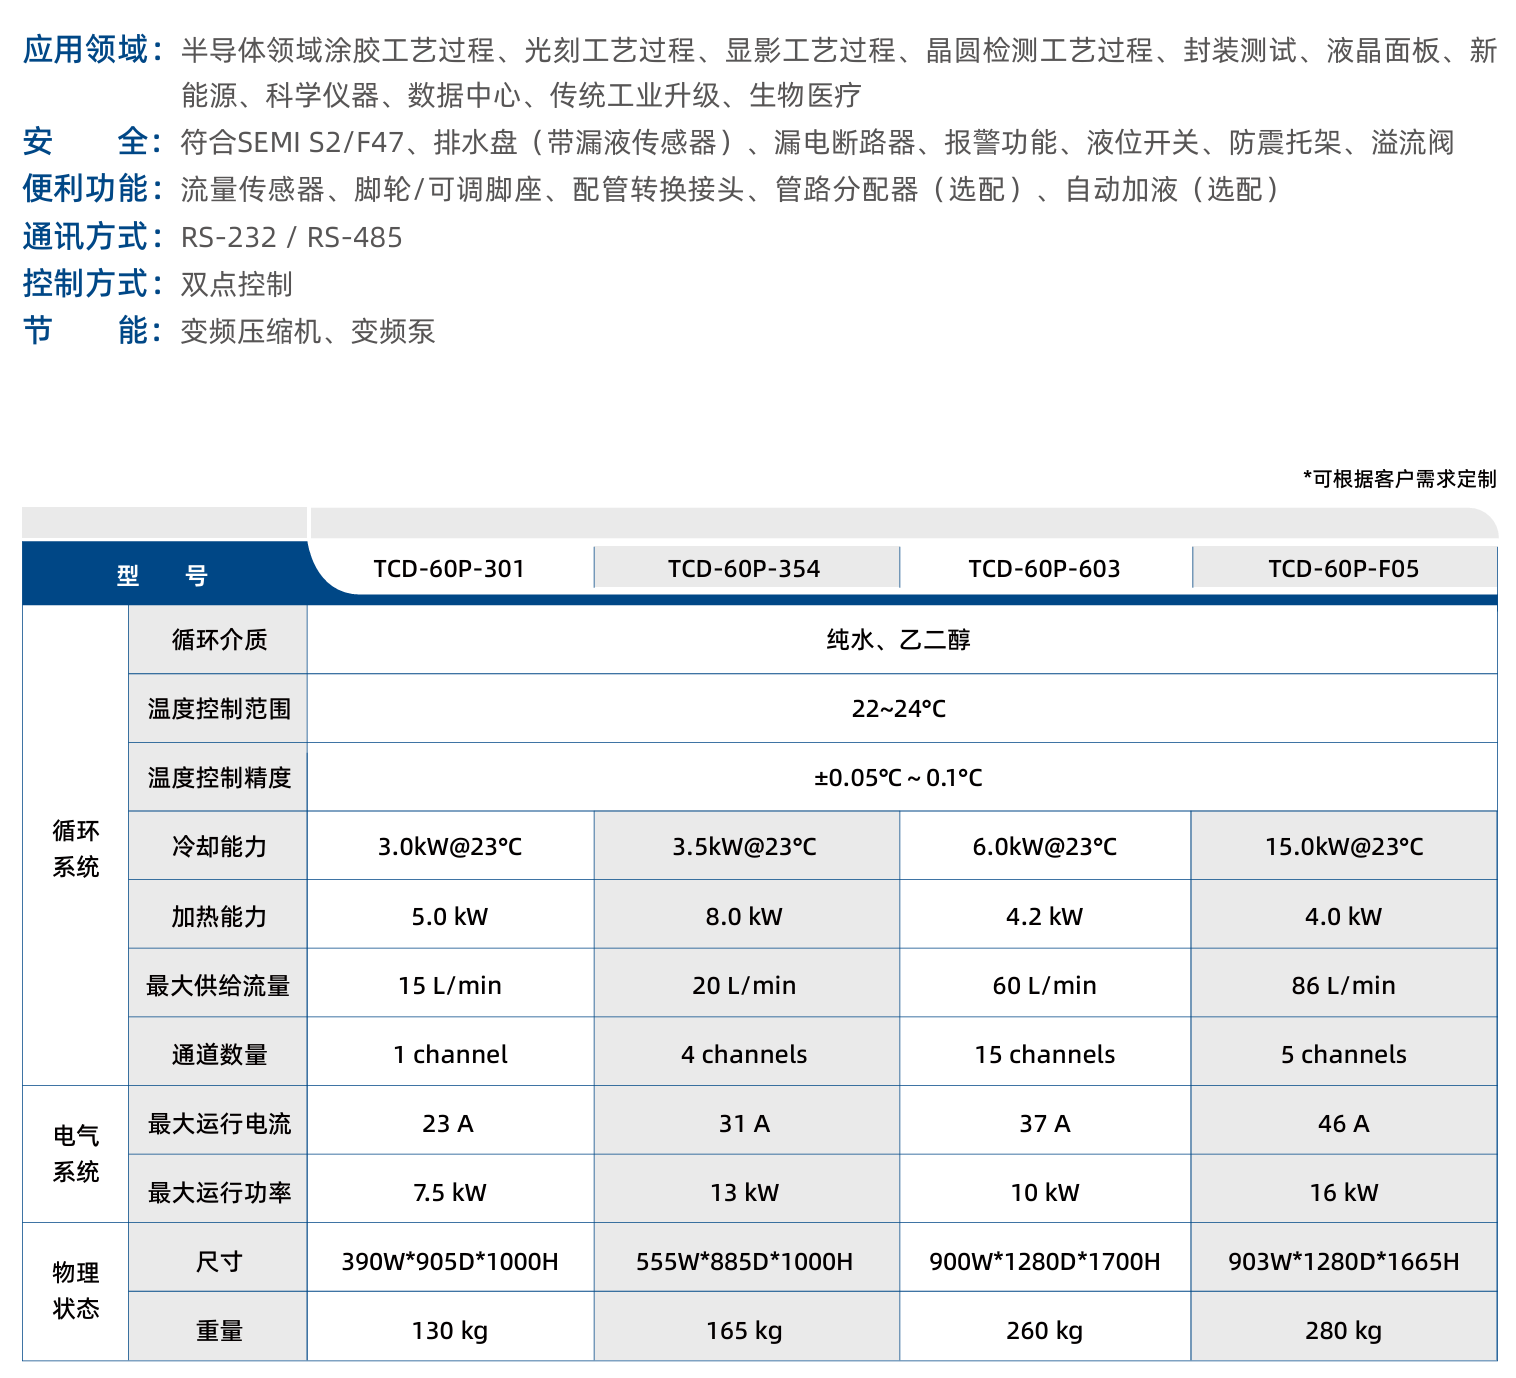1516x1378 pixels.
Task: Click the RS-232 / RS-485 communication text
Action: coord(292,238)
